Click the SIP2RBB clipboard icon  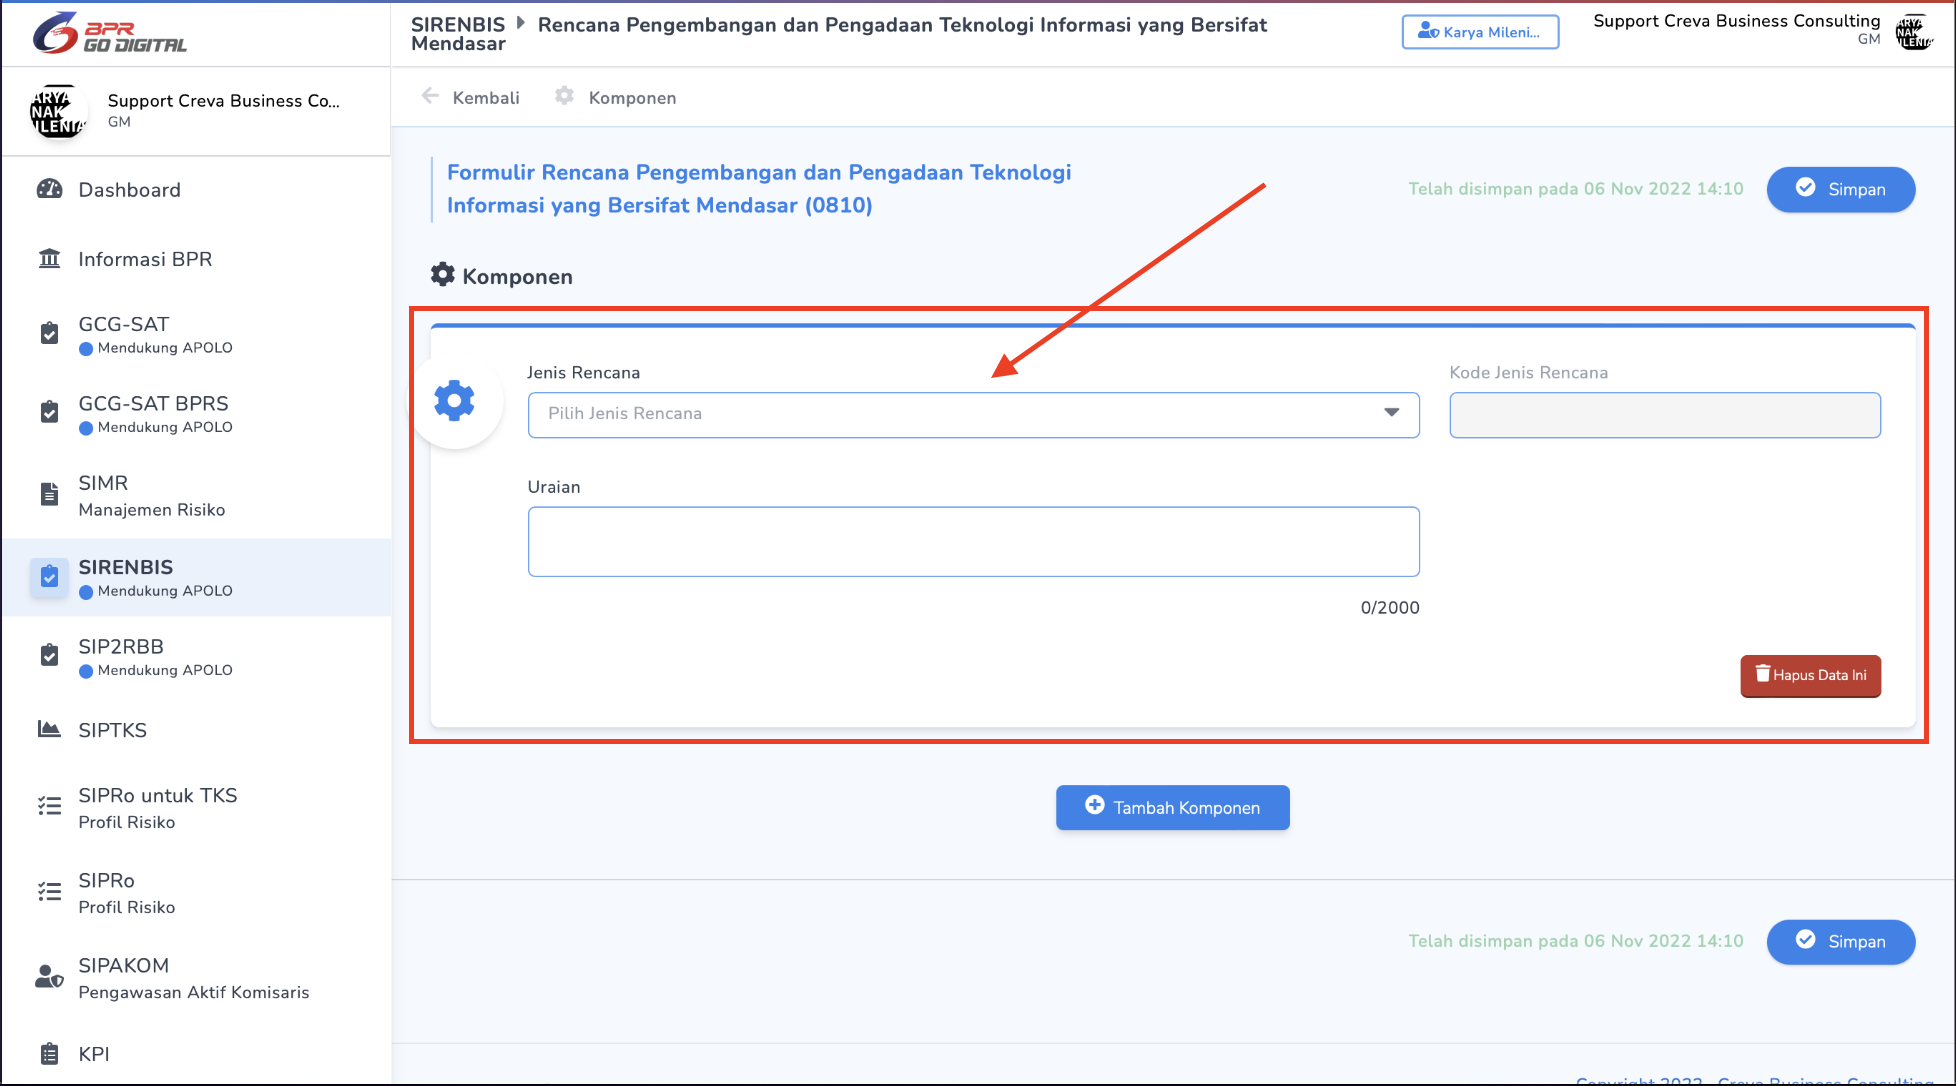click(x=49, y=655)
